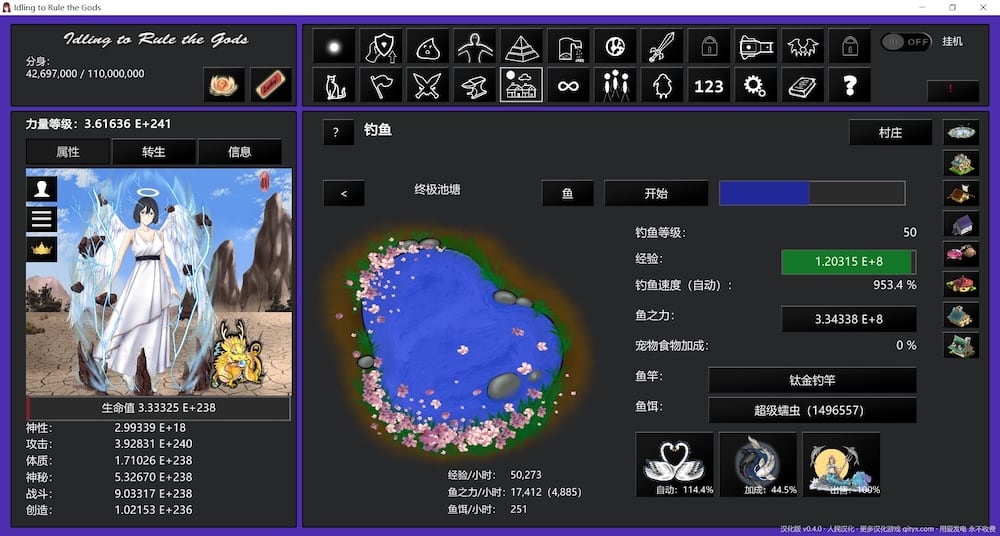Open the cat pets menu icon

334,85
